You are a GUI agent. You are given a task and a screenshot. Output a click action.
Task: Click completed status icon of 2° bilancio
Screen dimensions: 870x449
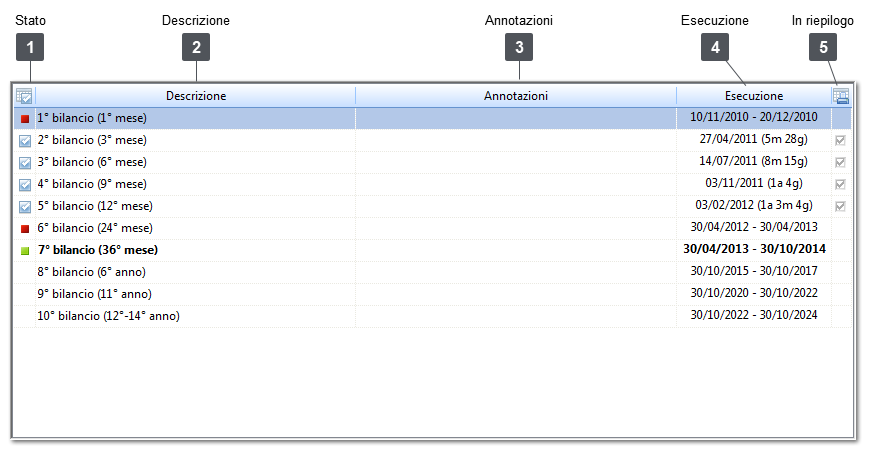(25, 141)
